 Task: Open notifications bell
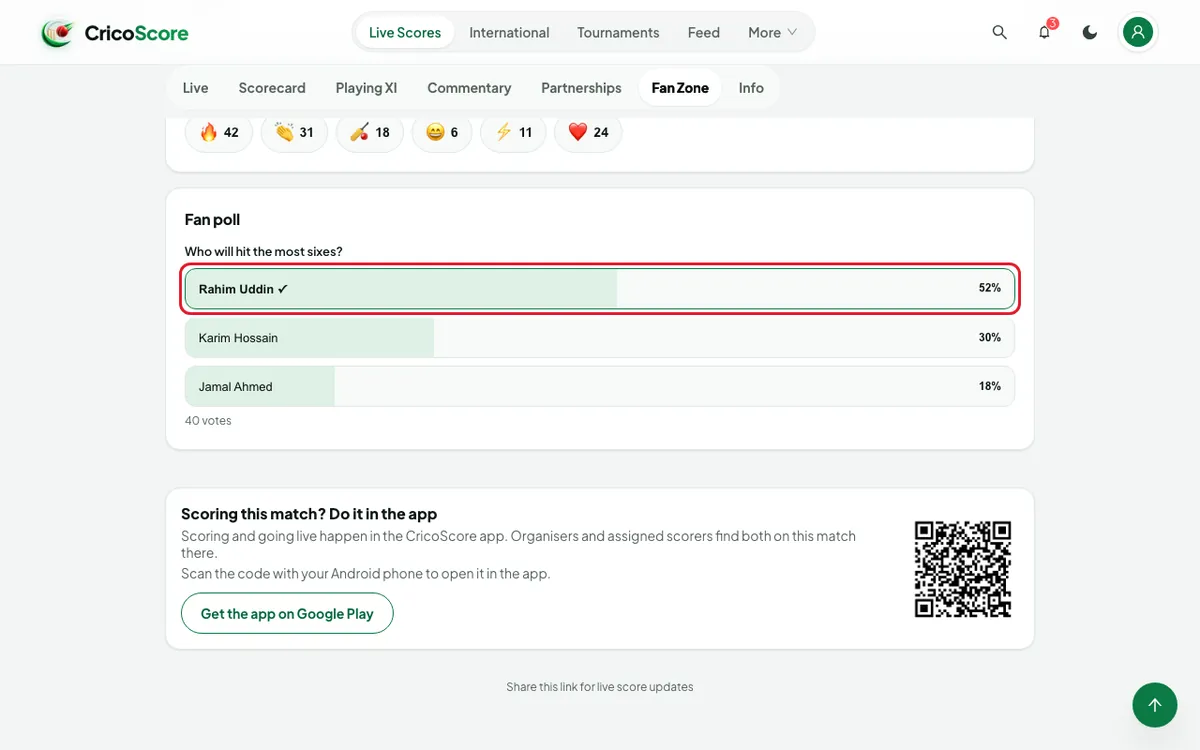click(1044, 32)
